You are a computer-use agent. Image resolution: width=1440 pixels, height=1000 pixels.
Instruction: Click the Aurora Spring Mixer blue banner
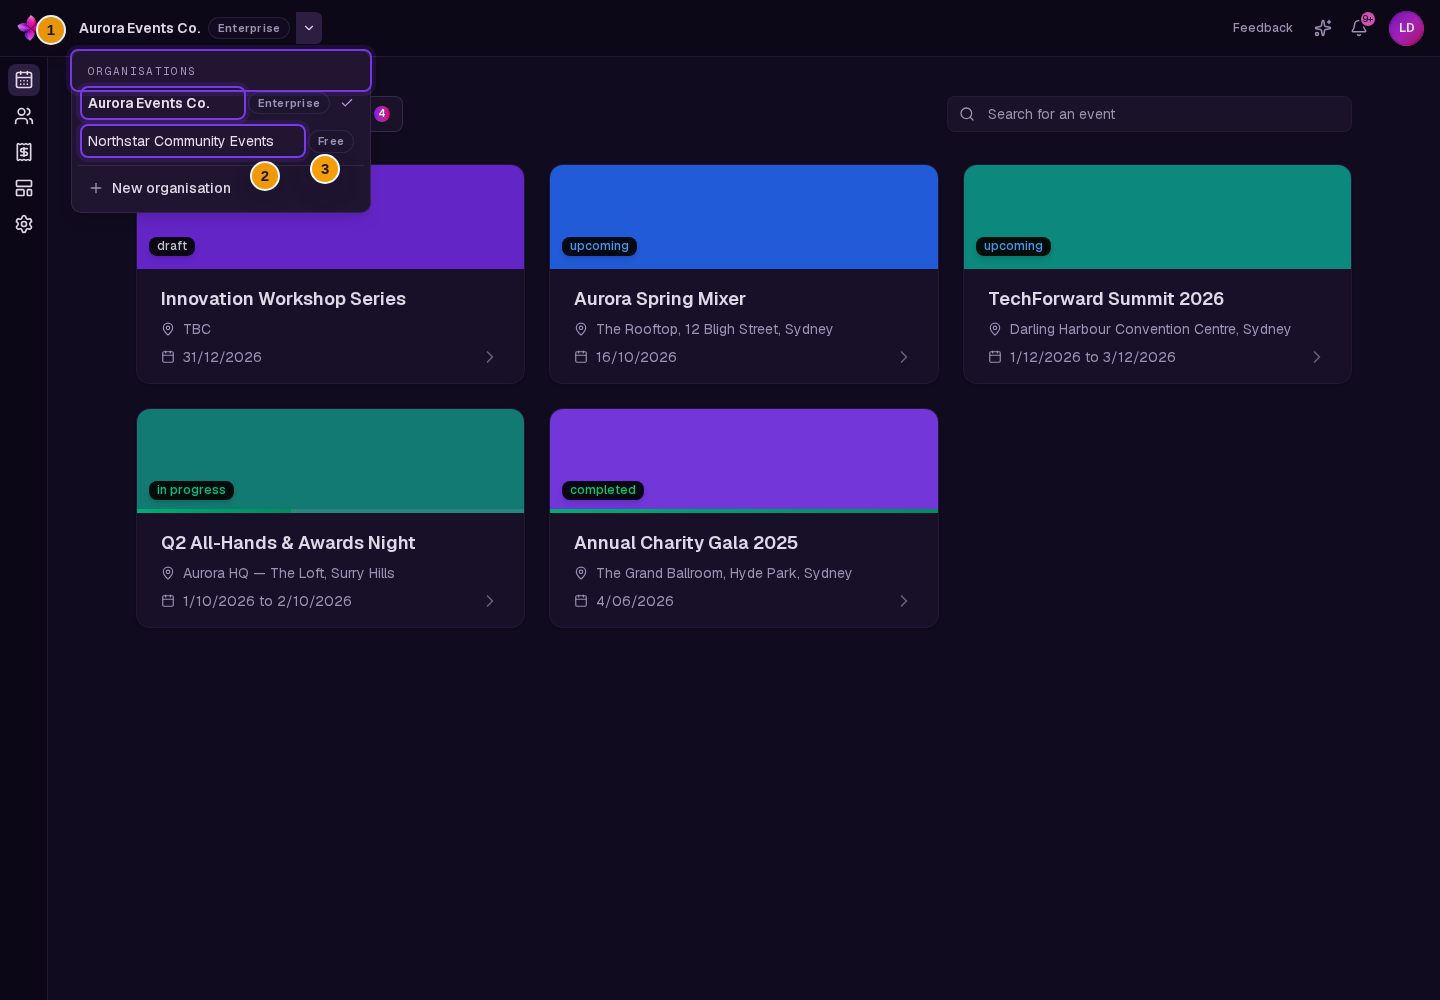click(x=744, y=217)
